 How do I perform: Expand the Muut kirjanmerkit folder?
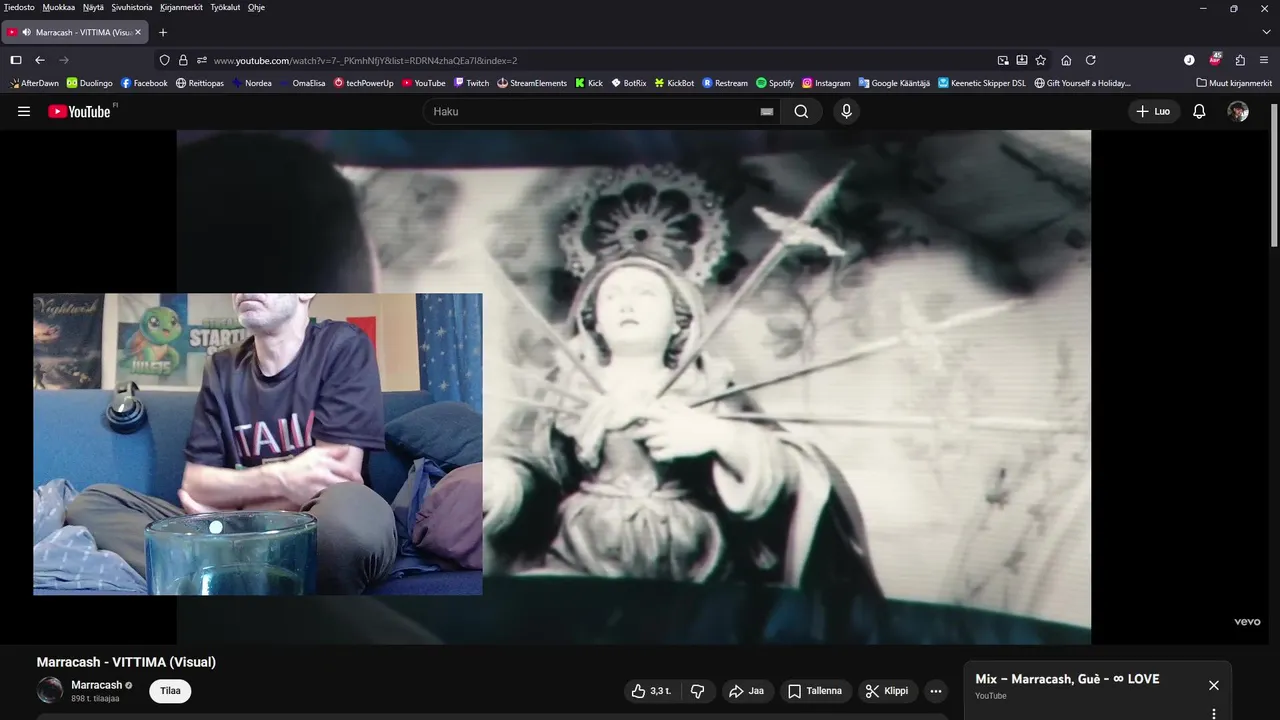(1234, 83)
